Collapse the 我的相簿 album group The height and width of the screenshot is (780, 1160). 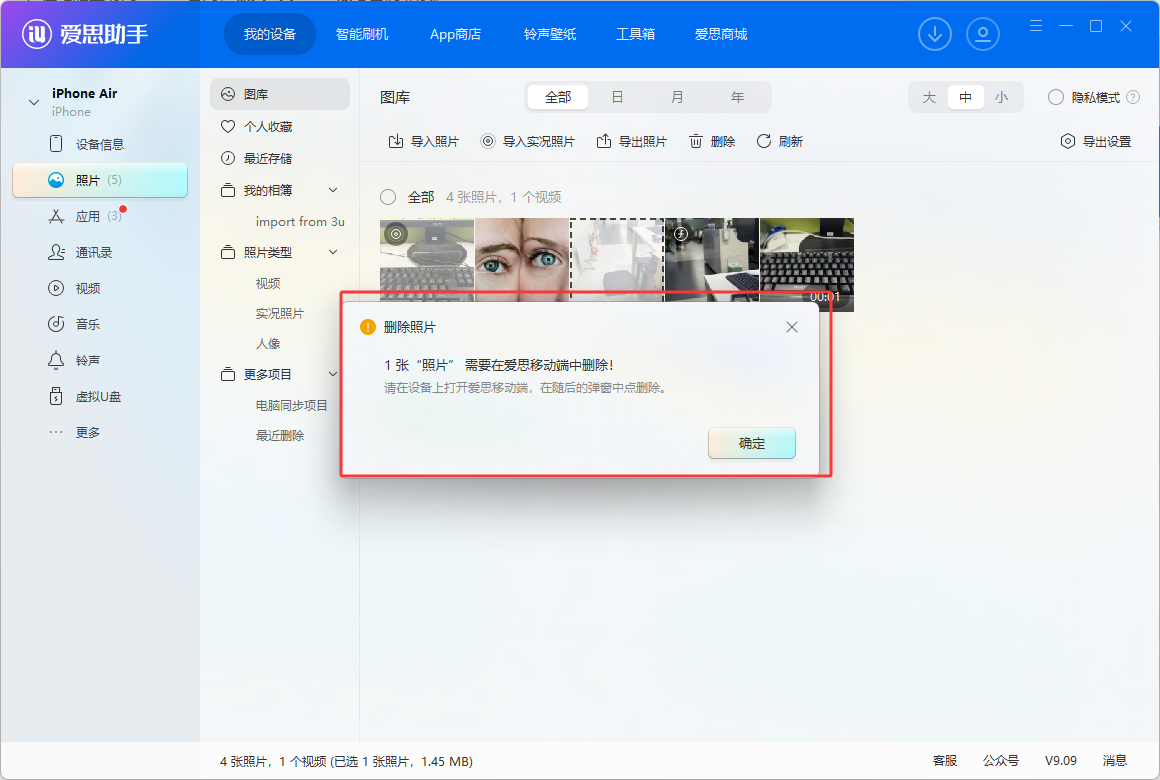pyautogui.click(x=332, y=189)
